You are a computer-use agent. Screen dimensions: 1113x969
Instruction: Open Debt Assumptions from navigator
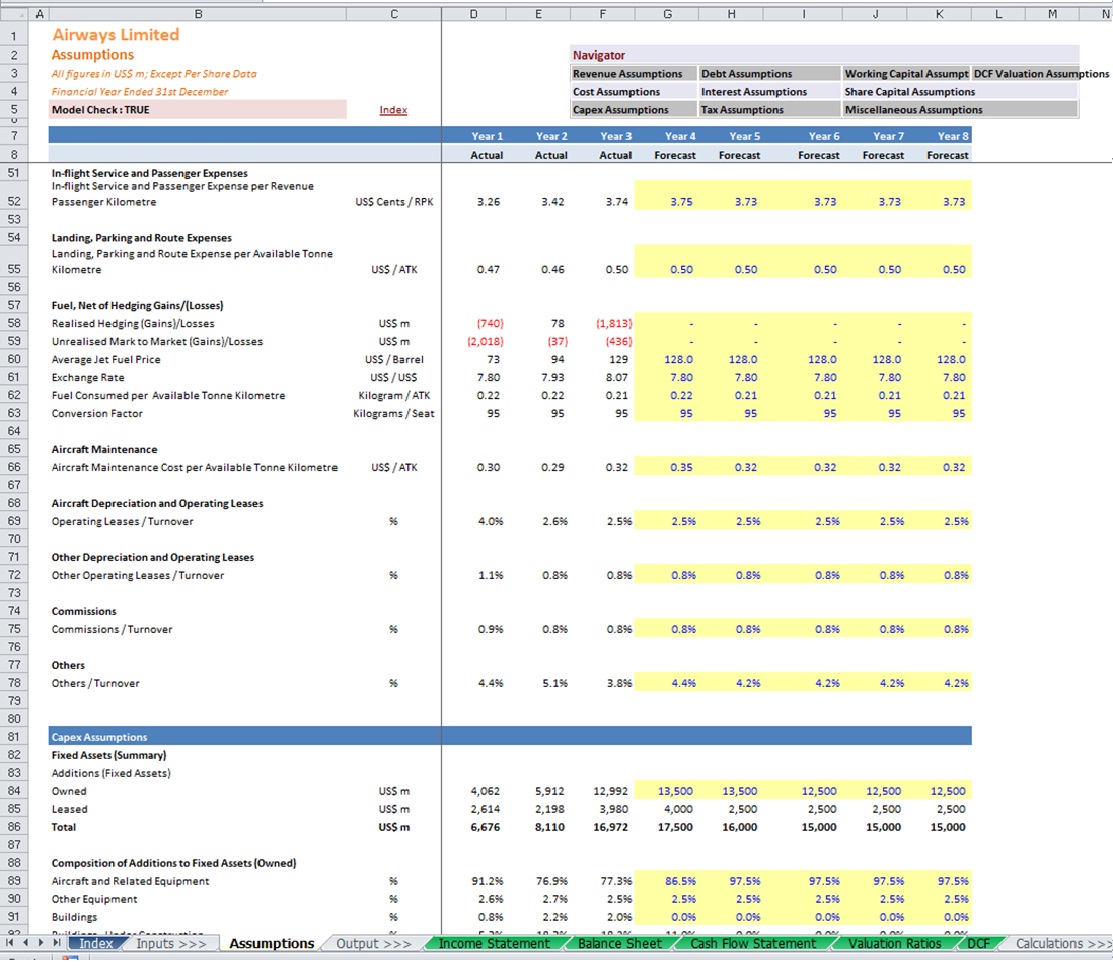[x=769, y=74]
